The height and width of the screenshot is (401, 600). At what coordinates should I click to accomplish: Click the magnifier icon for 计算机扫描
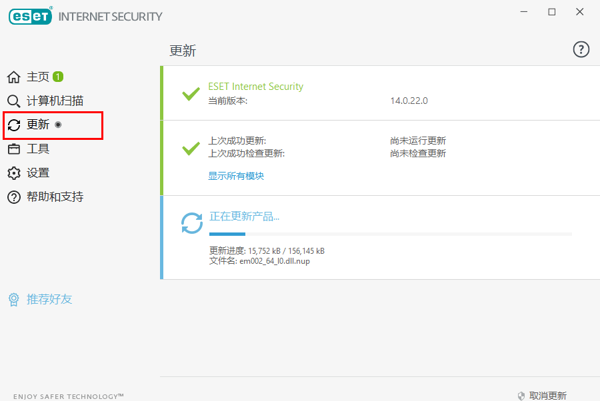(x=14, y=101)
